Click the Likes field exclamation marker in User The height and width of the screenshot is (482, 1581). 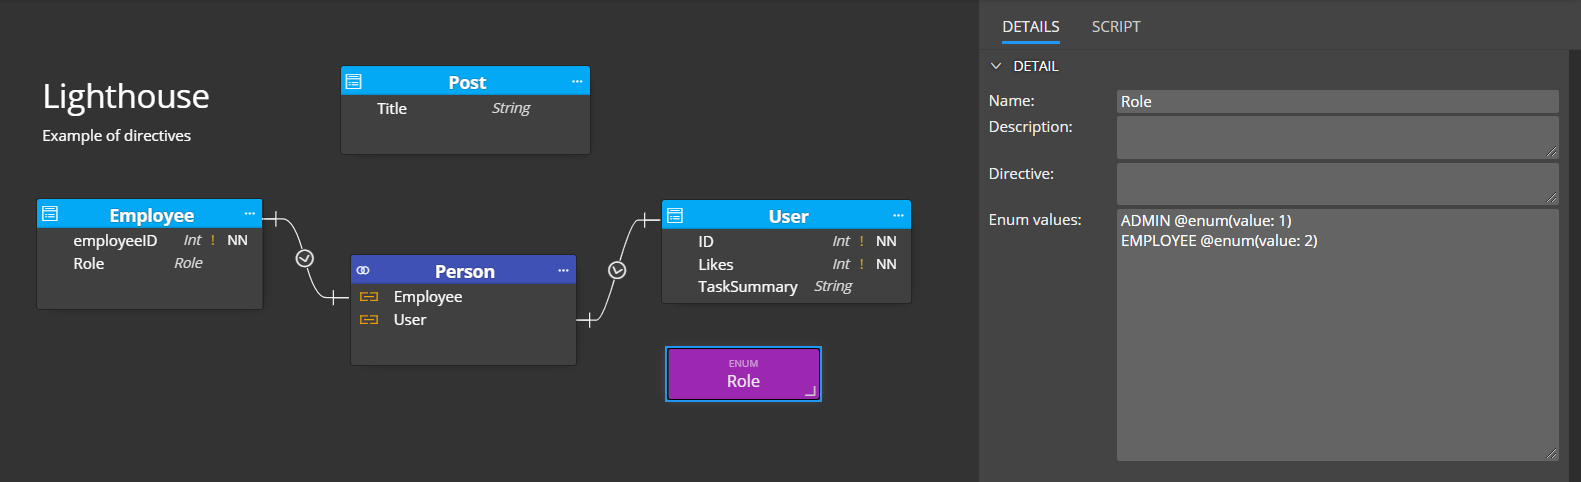tap(862, 264)
